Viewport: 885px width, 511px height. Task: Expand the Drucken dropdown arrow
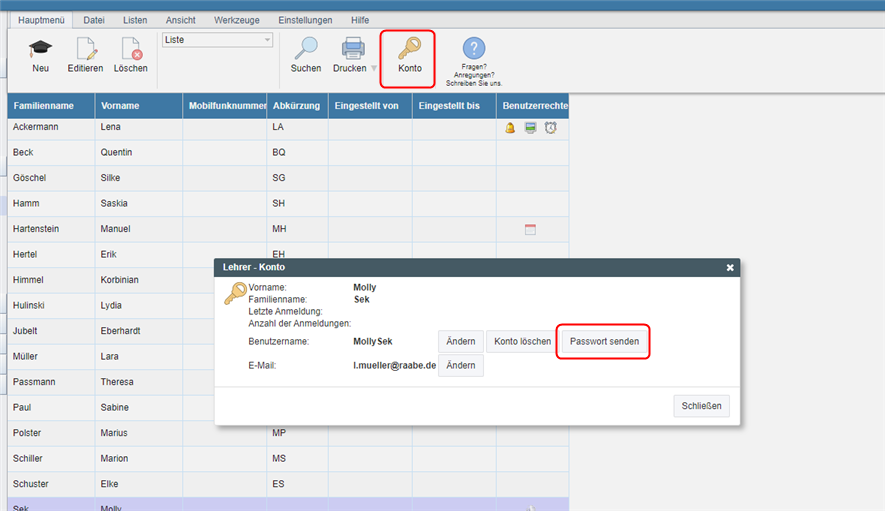point(374,68)
